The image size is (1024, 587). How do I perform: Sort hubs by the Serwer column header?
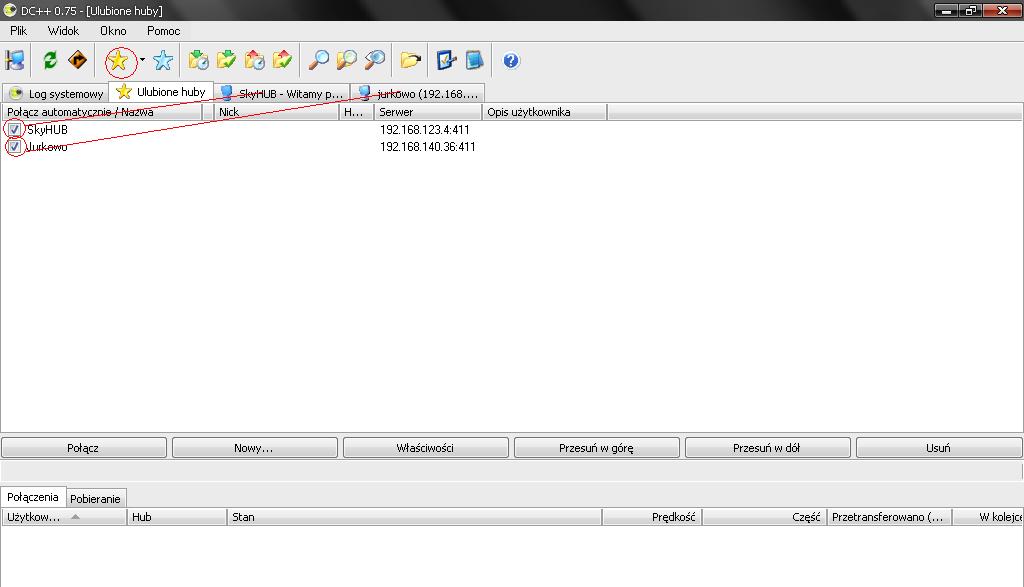point(396,112)
